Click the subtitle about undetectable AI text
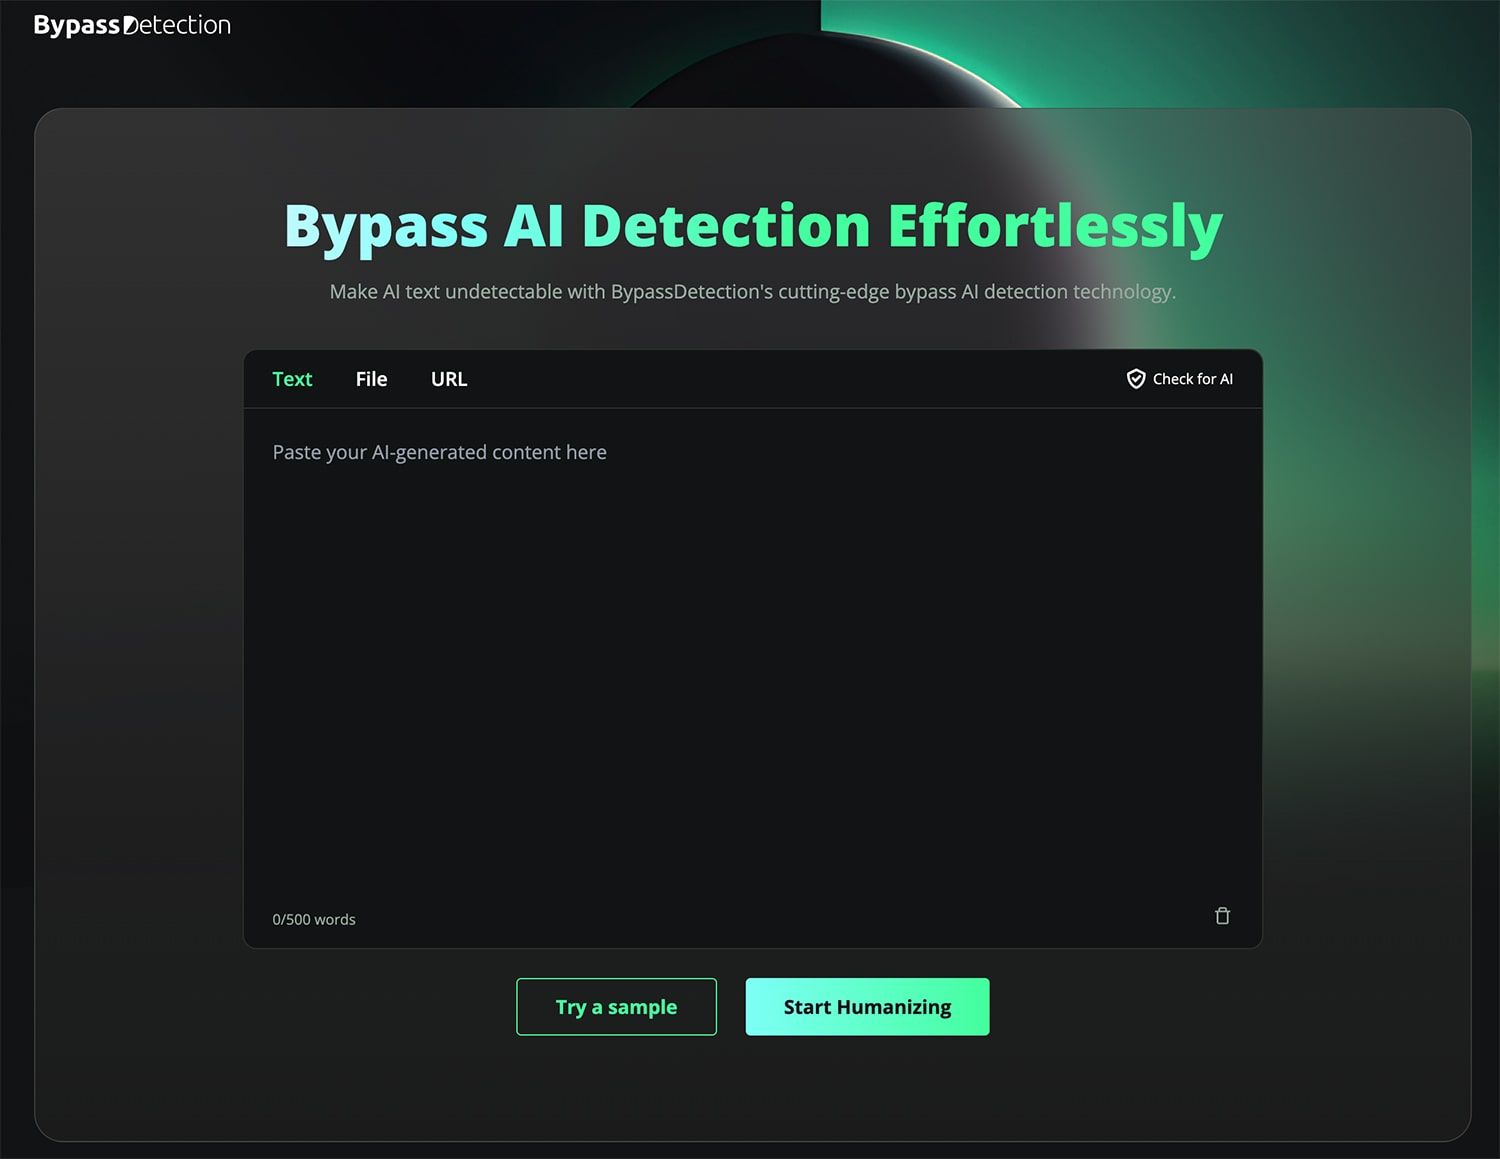This screenshot has height=1159, width=1500. [752, 292]
